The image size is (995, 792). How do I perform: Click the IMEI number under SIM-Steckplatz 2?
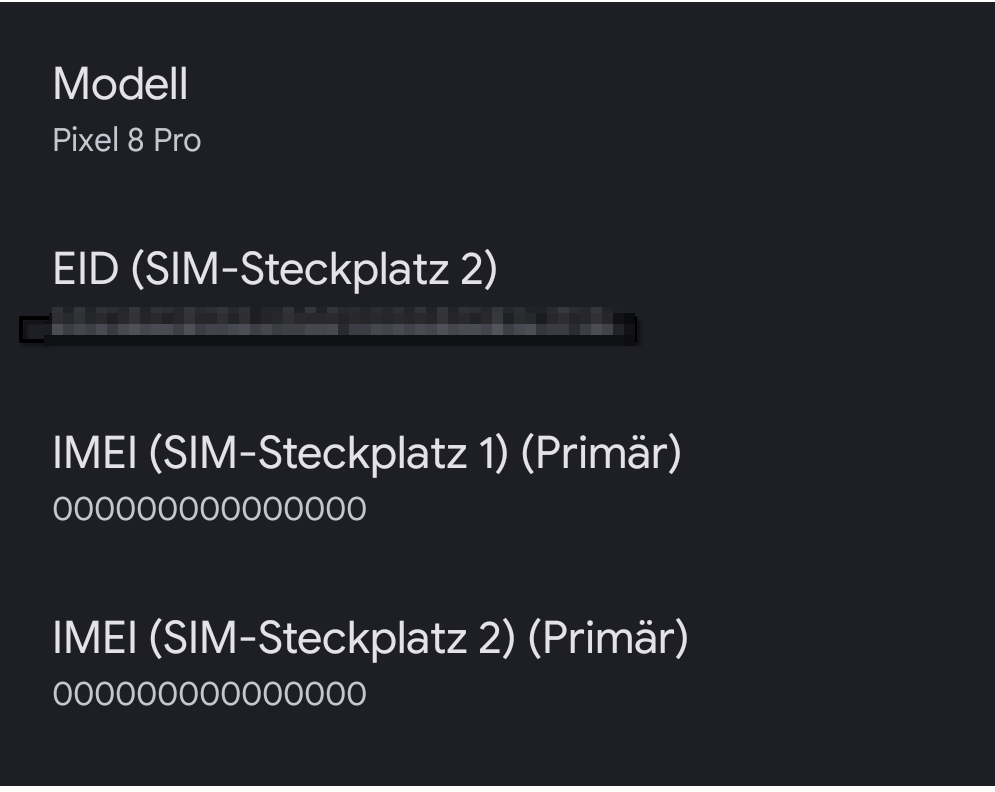point(209,693)
